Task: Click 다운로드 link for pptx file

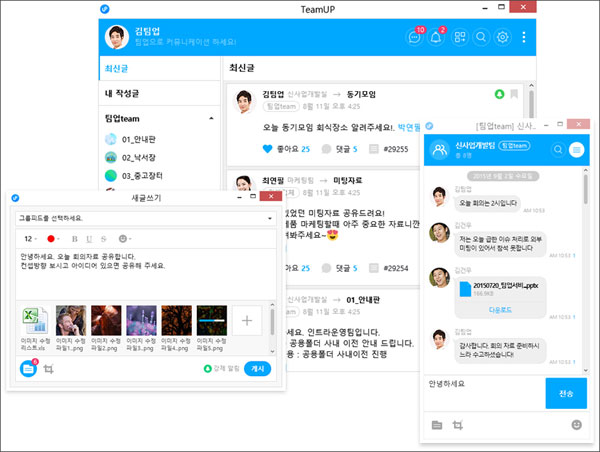Action: [500, 310]
